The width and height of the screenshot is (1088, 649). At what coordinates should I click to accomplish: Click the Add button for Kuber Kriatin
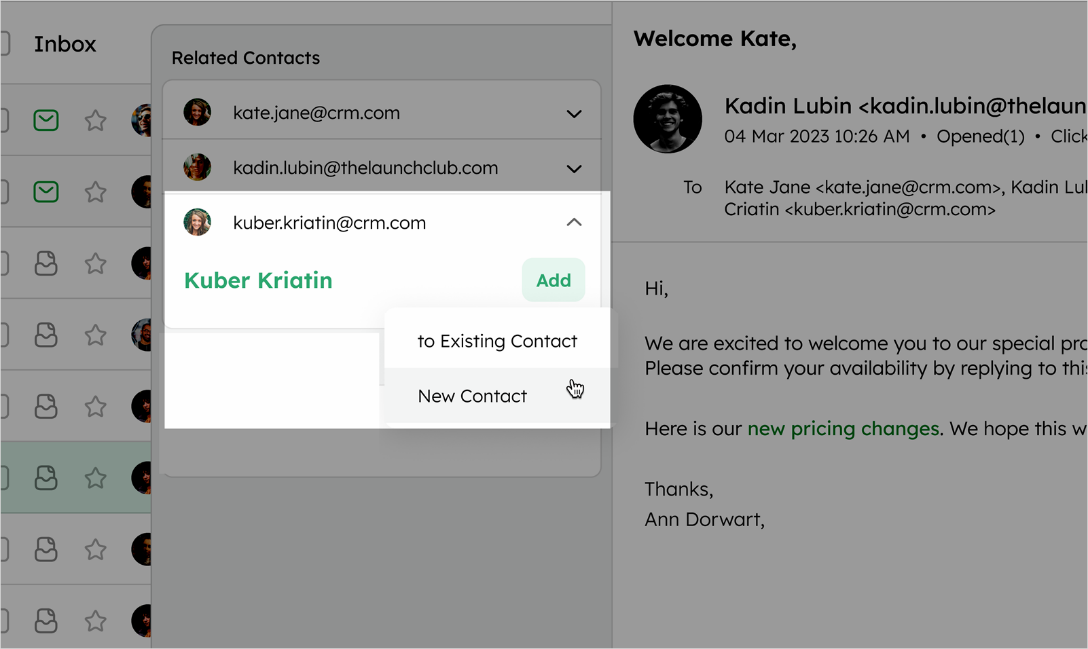click(x=553, y=280)
